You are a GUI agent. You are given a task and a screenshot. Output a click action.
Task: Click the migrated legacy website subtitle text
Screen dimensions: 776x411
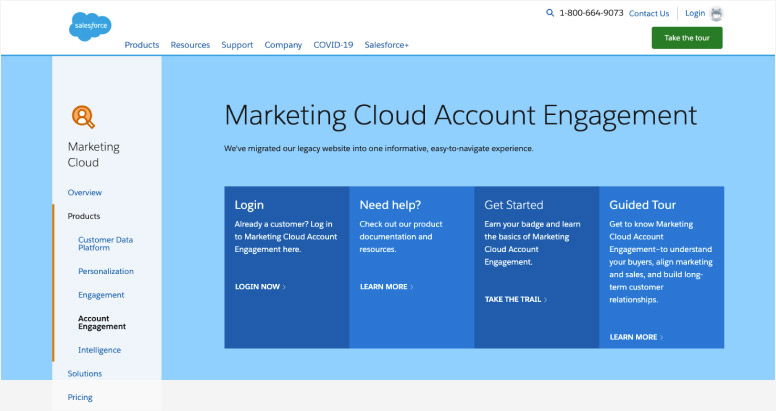click(379, 149)
